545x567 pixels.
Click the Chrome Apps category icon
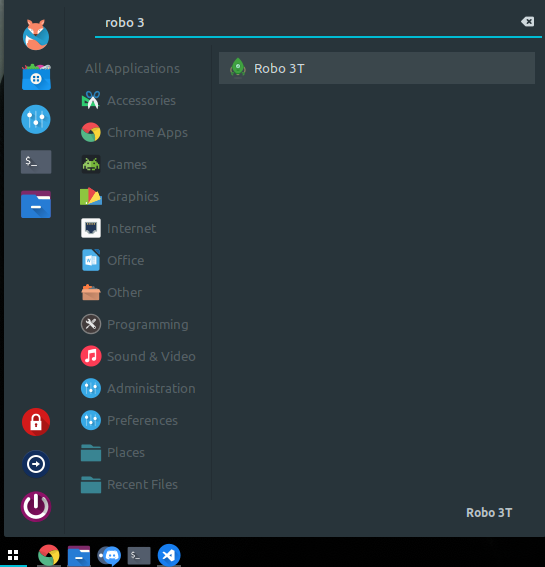(x=91, y=132)
